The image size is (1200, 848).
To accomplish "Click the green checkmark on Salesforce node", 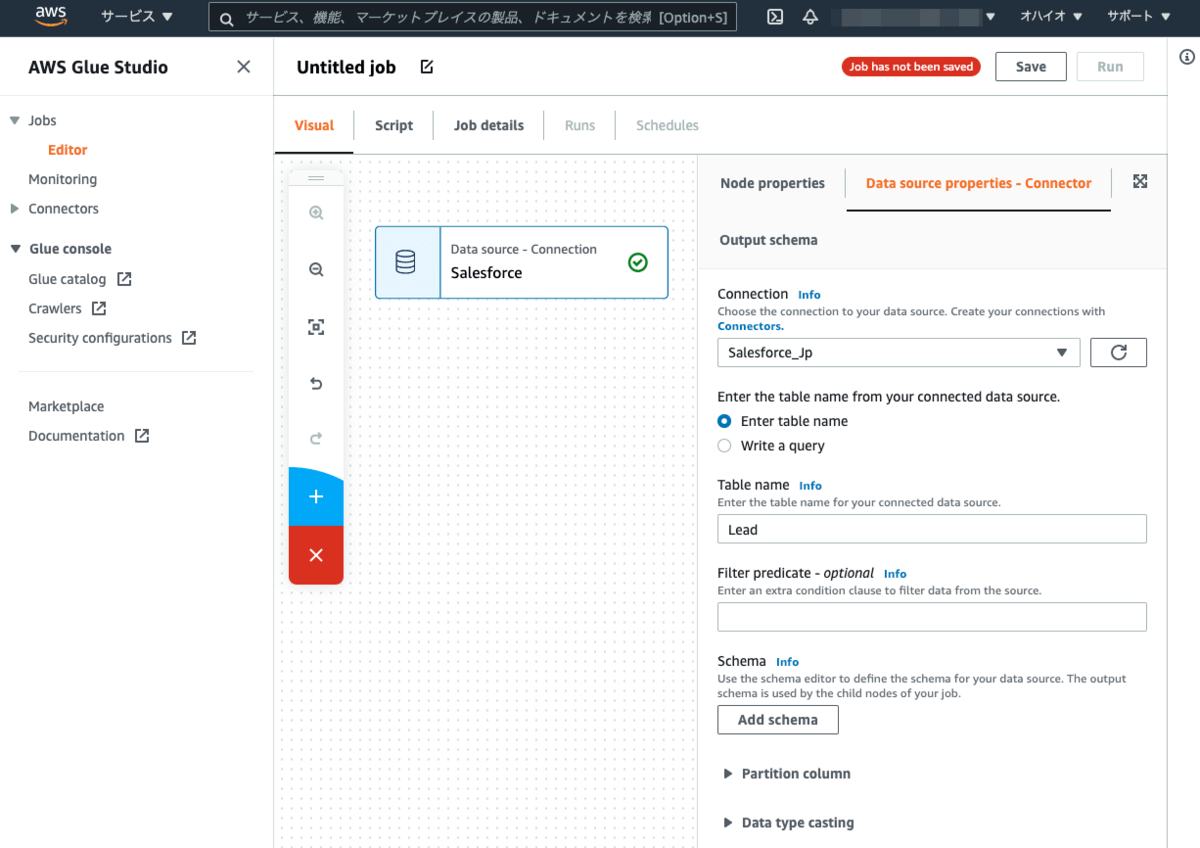I will 638,262.
